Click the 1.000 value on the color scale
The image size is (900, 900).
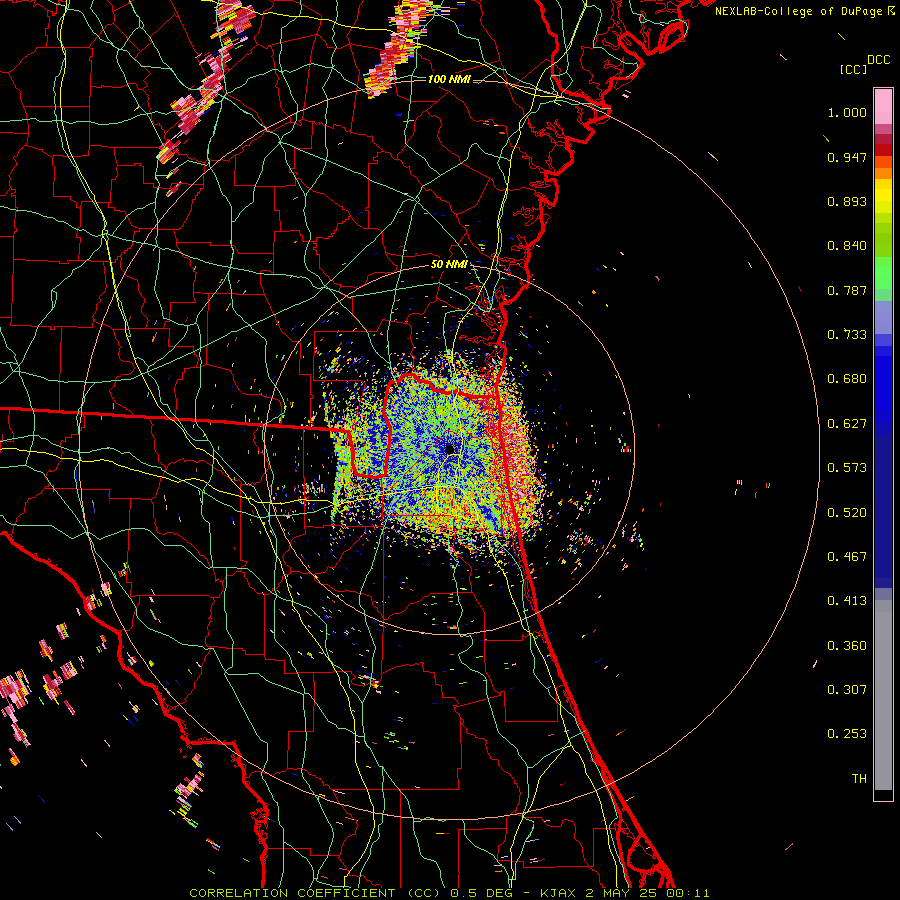coord(847,112)
